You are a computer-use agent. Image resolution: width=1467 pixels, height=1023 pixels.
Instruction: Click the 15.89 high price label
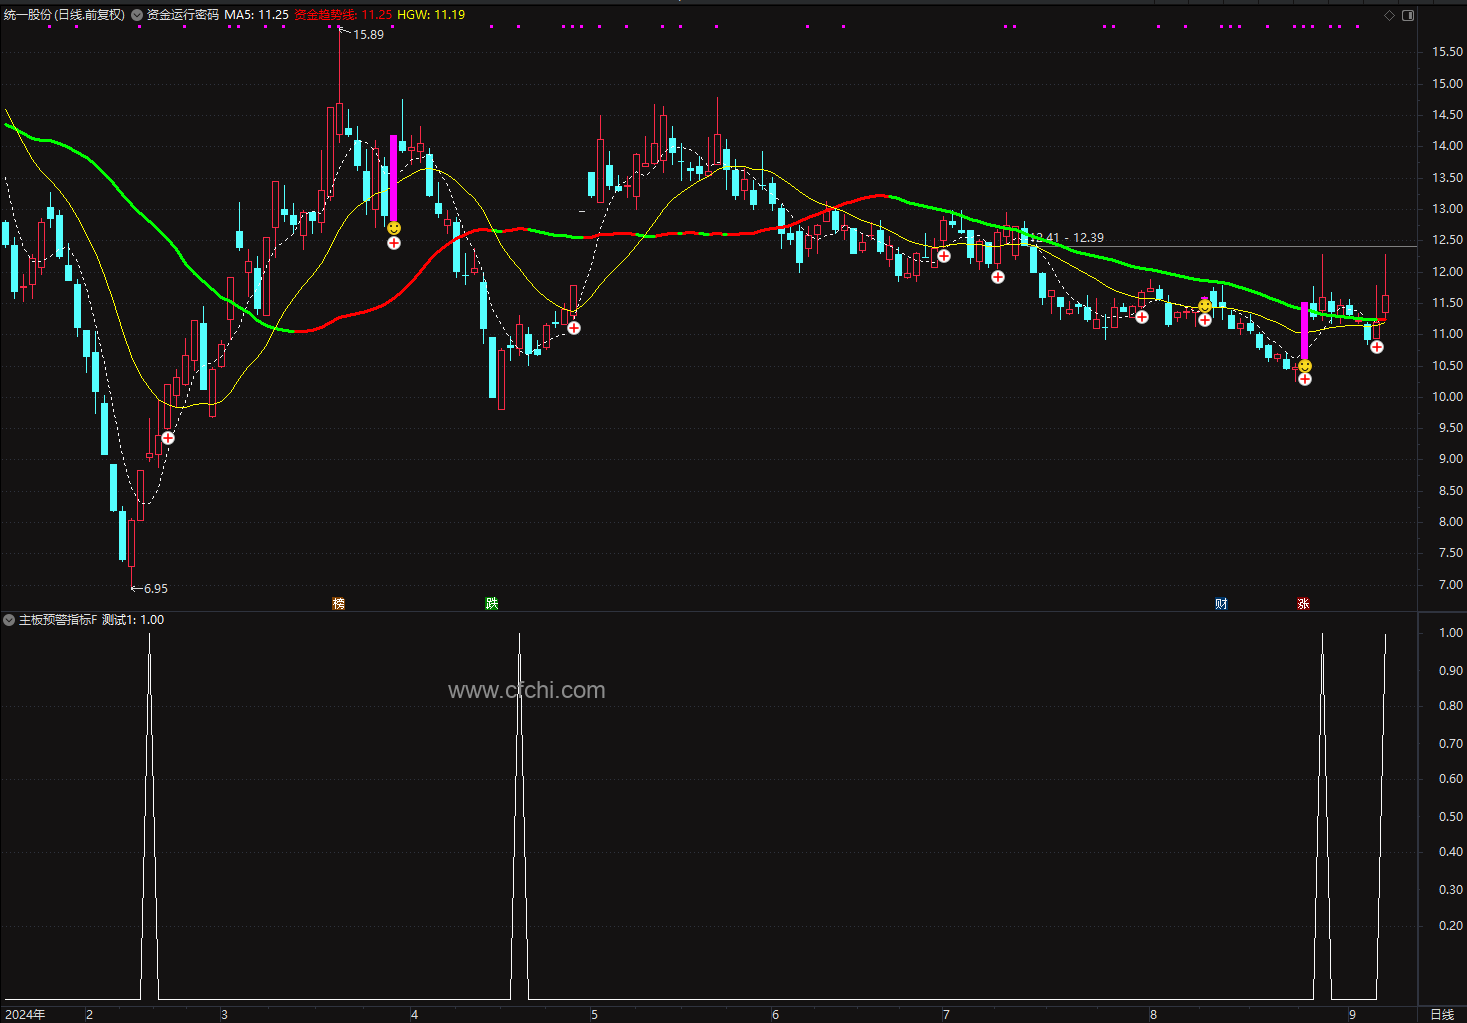coord(368,35)
